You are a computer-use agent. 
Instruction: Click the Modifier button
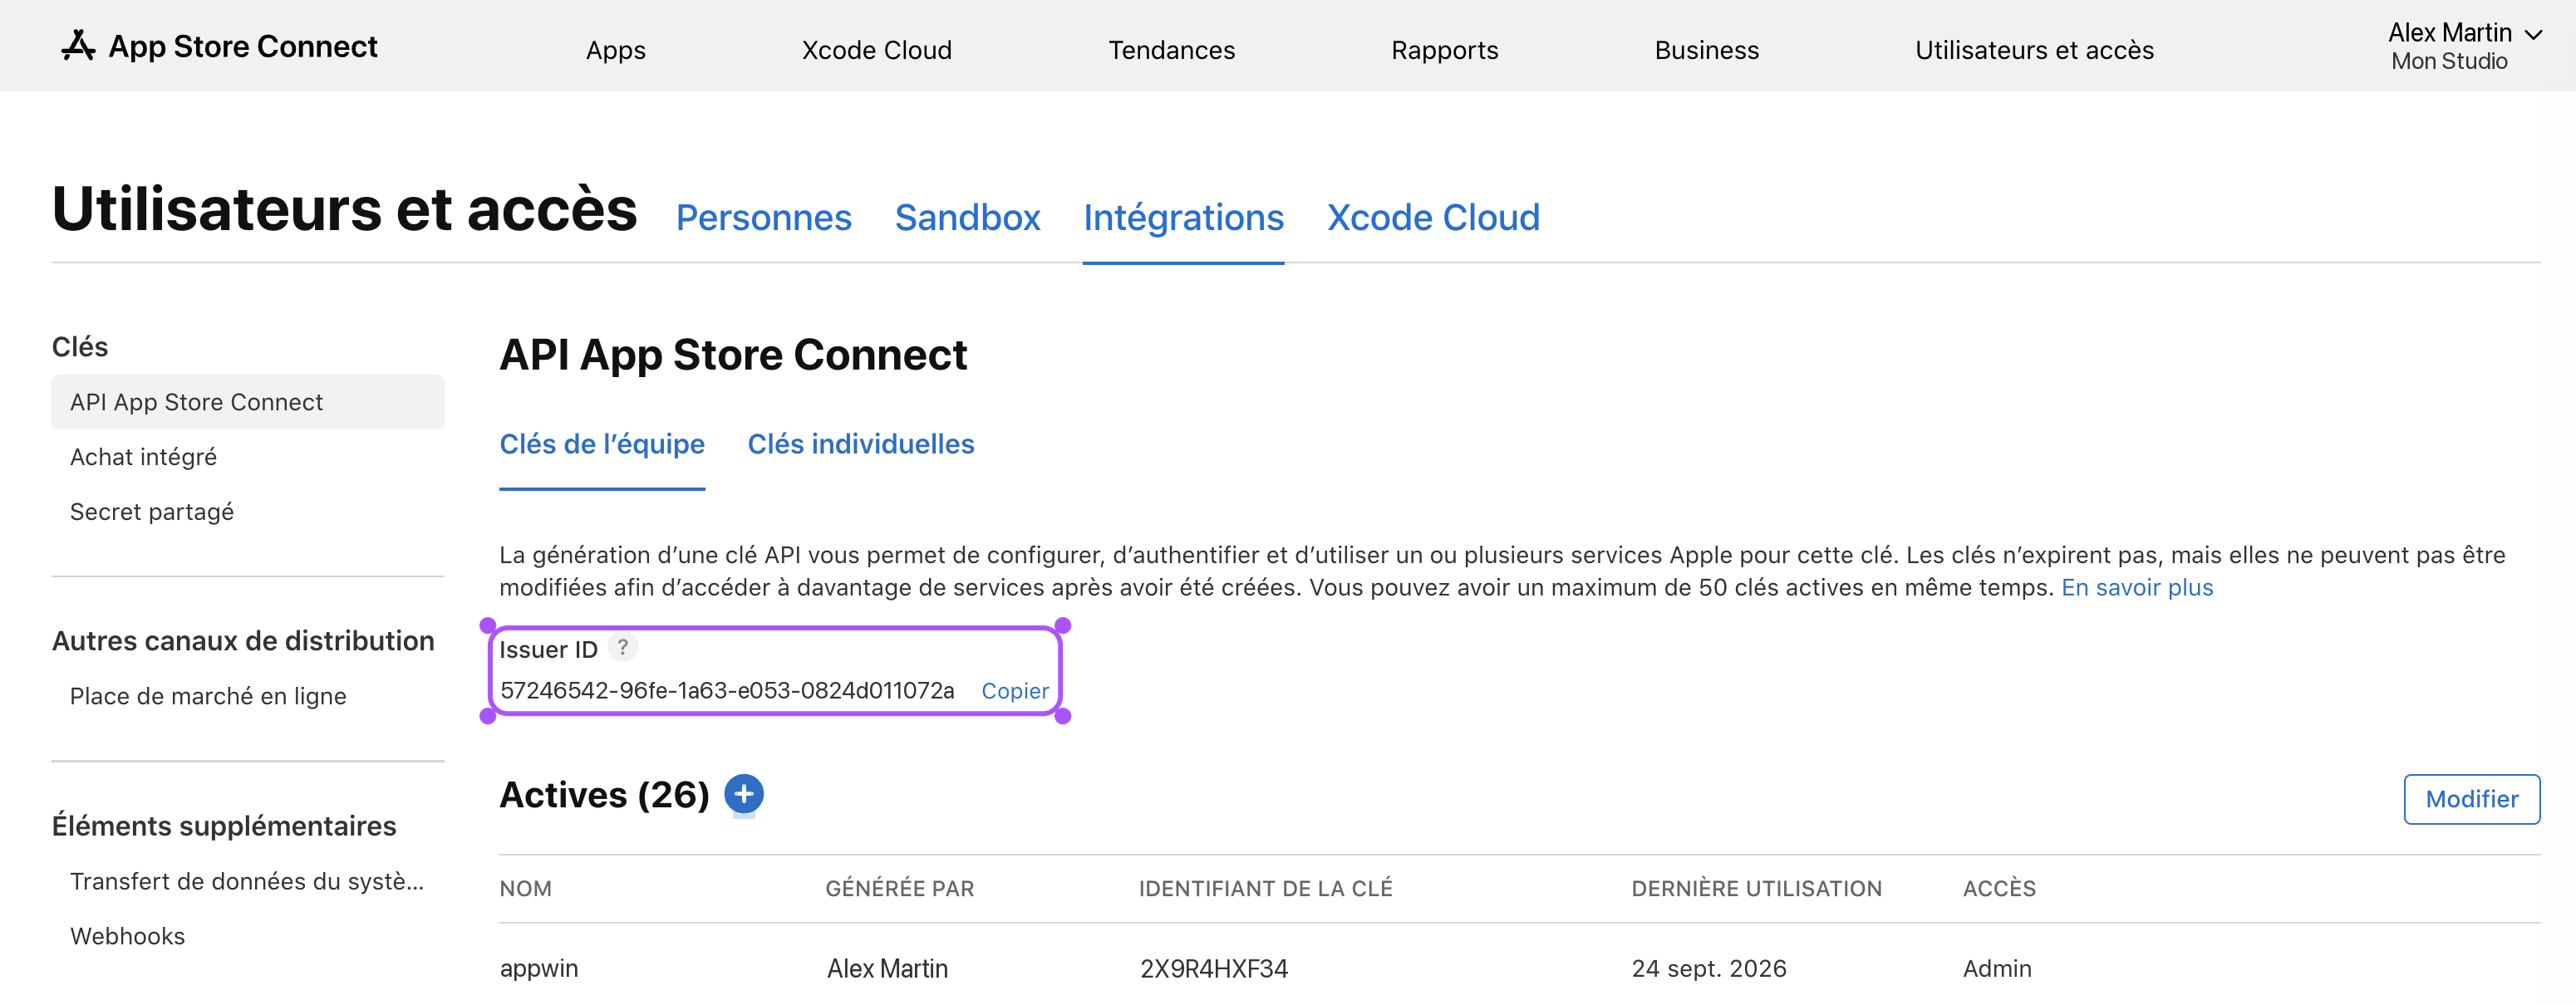(x=2472, y=799)
